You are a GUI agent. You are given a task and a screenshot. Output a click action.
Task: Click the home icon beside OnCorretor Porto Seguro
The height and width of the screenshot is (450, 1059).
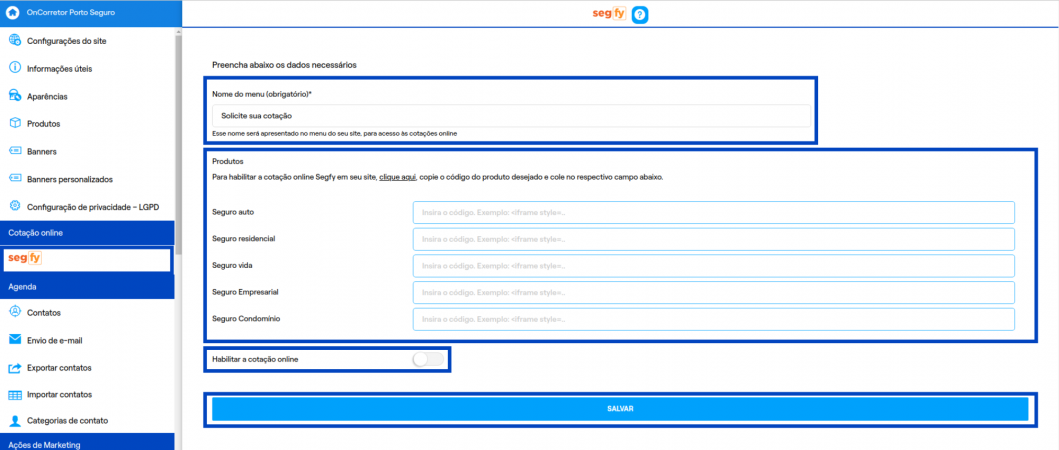point(13,13)
